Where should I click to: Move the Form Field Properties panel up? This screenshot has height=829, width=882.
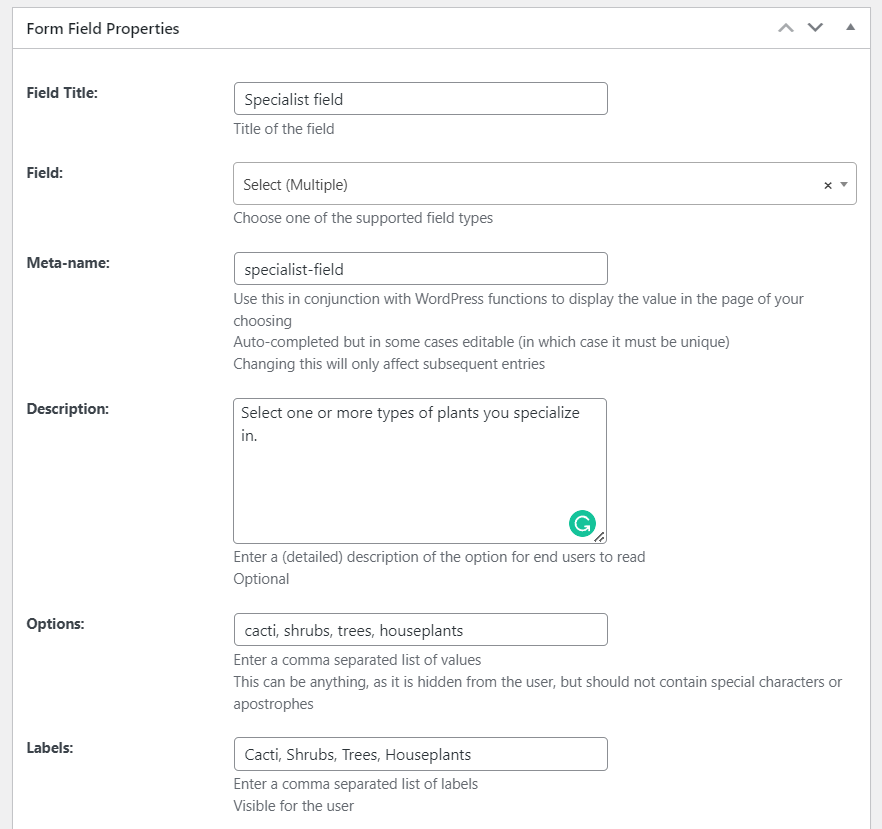pos(786,28)
